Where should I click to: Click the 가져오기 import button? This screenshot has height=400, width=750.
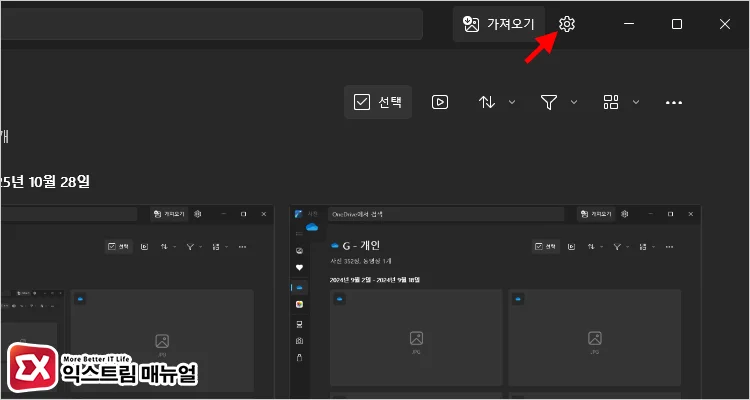[499, 24]
